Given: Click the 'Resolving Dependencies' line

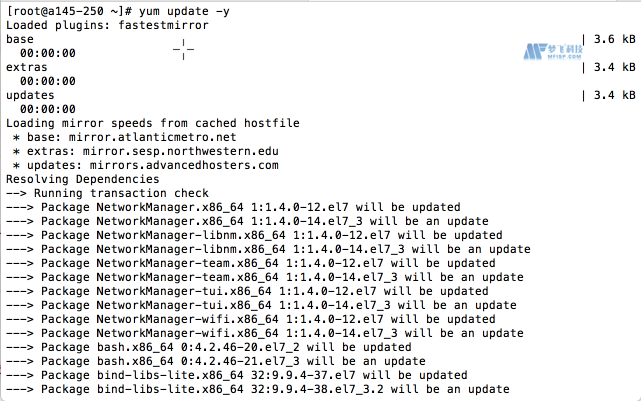Looking at the screenshot, I should (x=83, y=179).
